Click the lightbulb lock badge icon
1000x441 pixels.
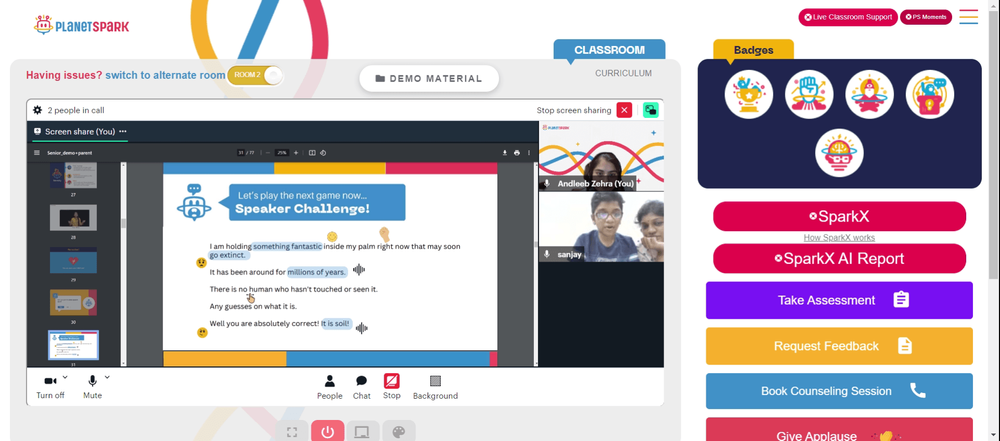(x=930, y=94)
